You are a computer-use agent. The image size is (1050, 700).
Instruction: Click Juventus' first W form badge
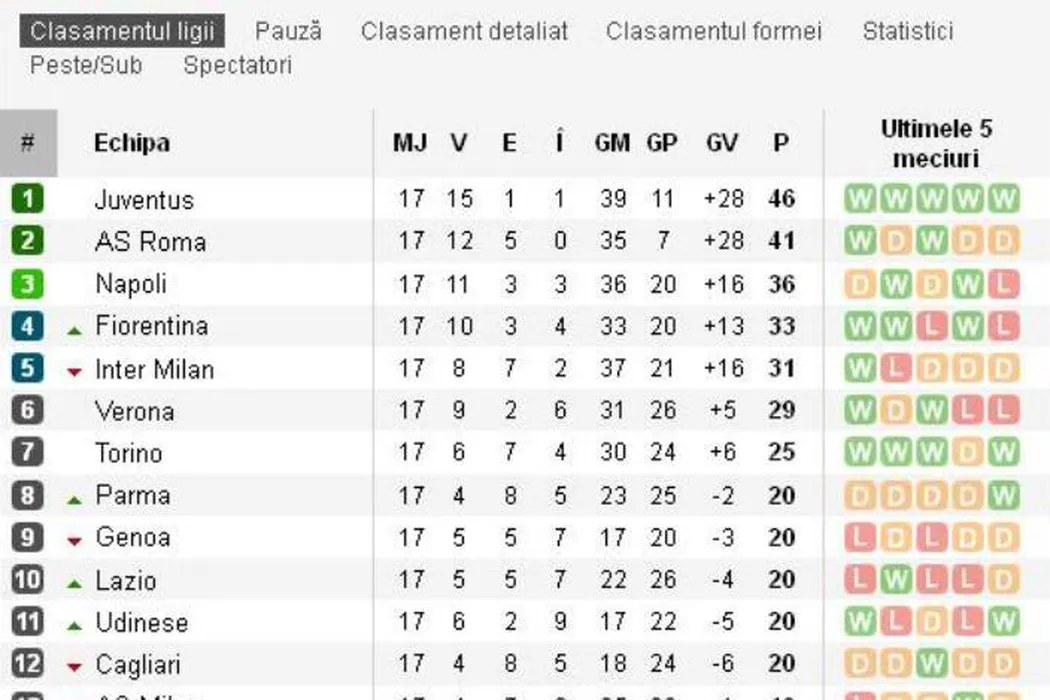pos(859,199)
